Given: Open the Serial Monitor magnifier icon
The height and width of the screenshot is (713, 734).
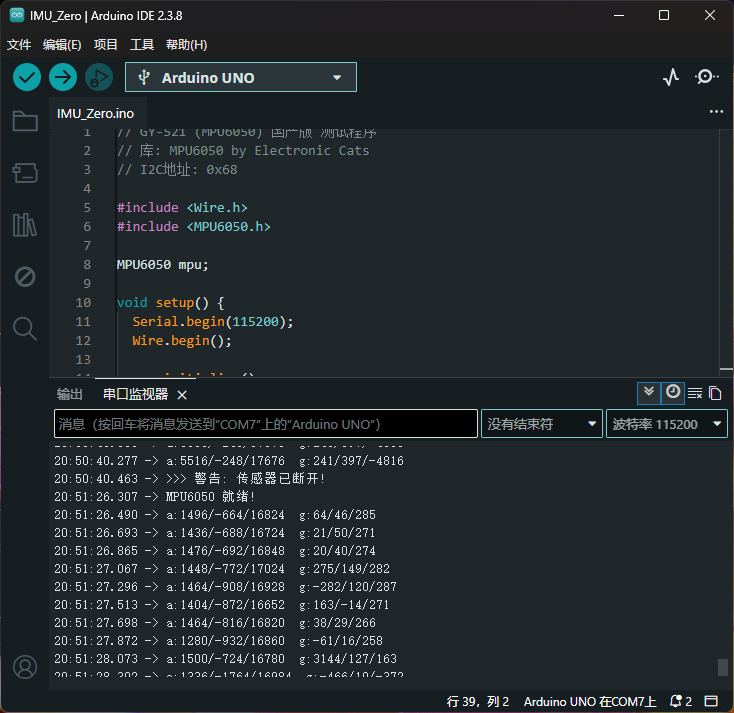Looking at the screenshot, I should pyautogui.click(x=706, y=77).
